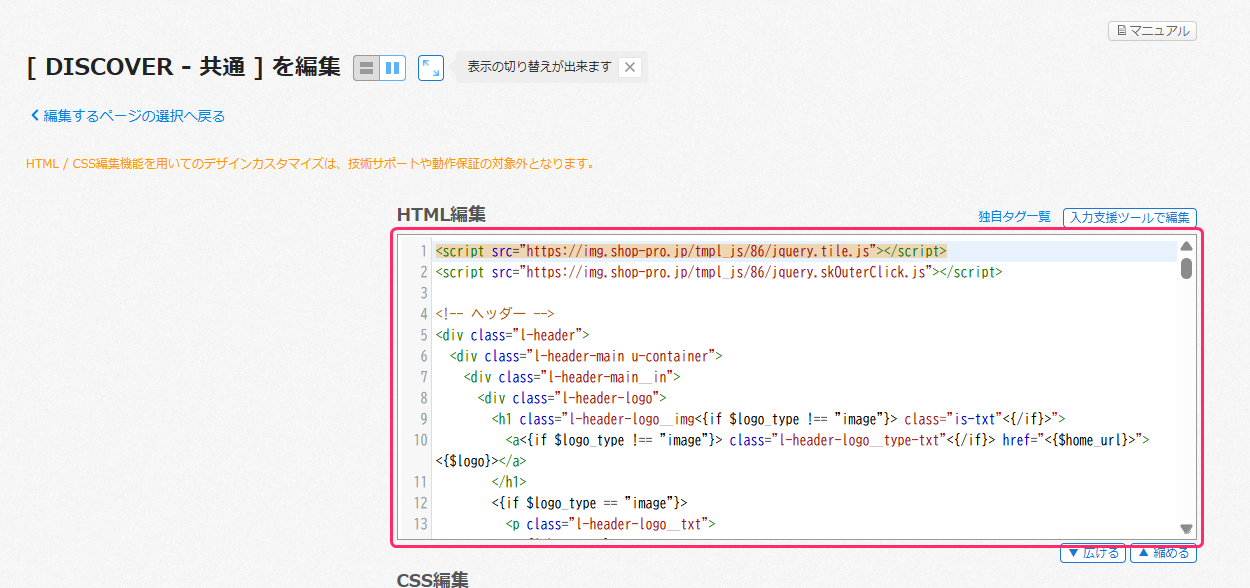Place cursor on jquery.tile.js script line
The image size is (1250, 588).
[x=690, y=250]
